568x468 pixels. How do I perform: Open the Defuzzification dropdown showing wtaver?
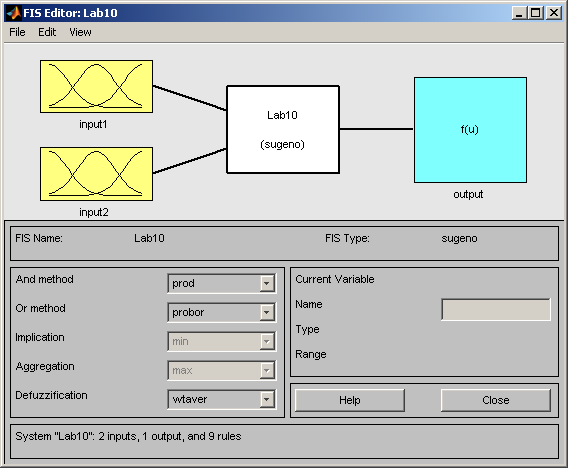tap(222, 399)
